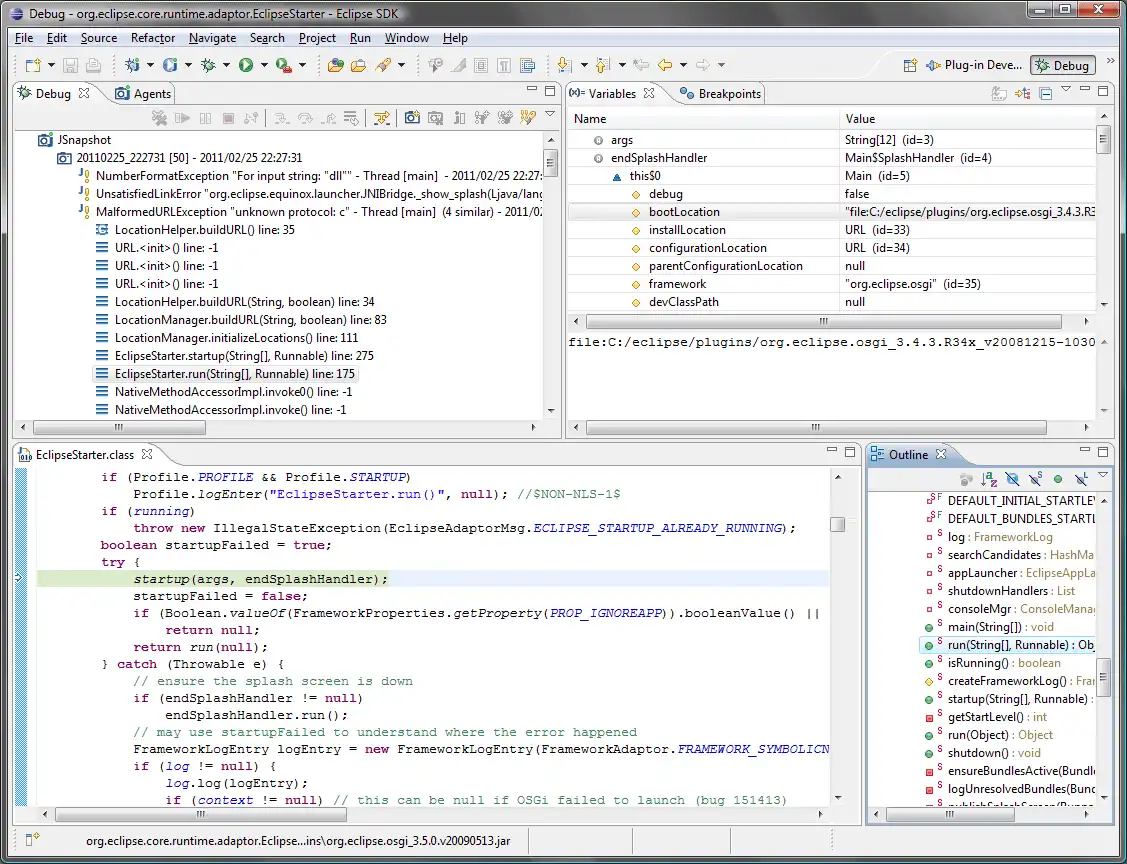Open the Navigate menu
Image resolution: width=1127 pixels, height=864 pixels.
pyautogui.click(x=212, y=38)
